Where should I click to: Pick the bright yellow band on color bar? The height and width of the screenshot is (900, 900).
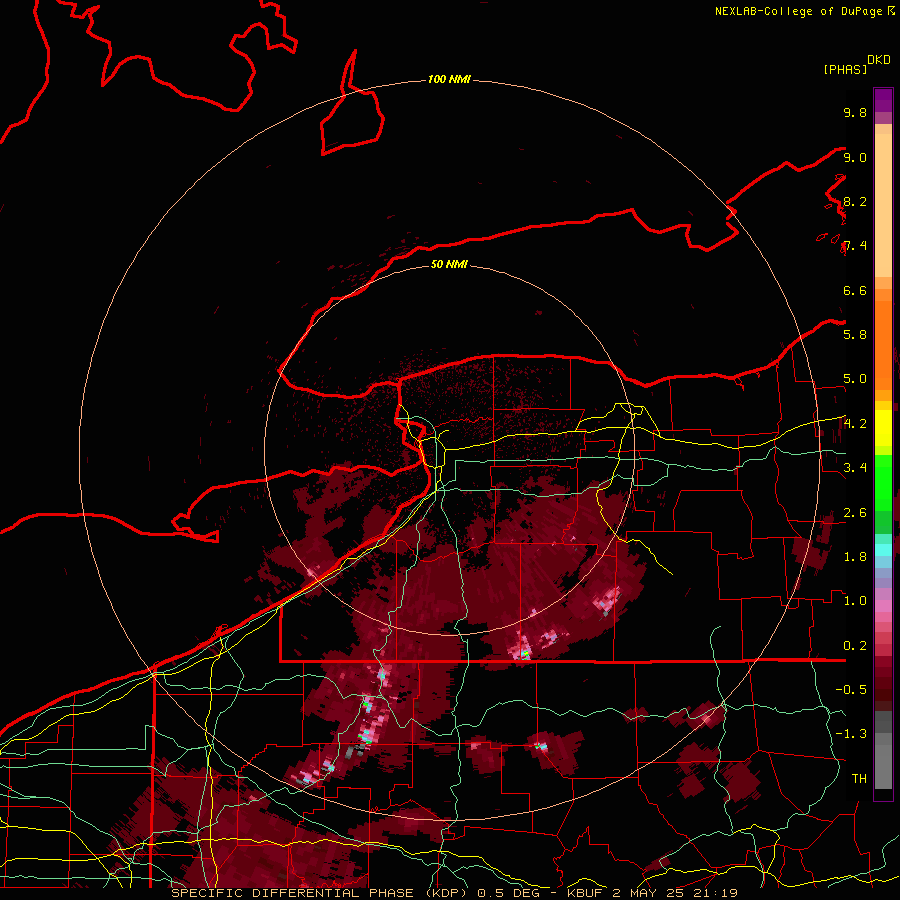click(x=883, y=428)
